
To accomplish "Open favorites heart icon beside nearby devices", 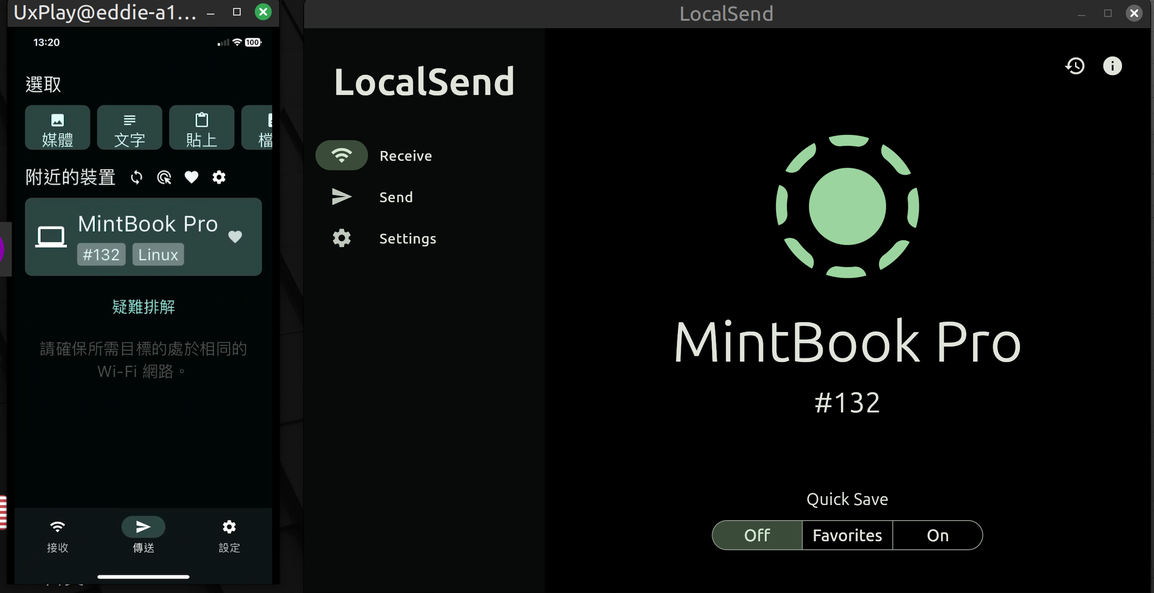I will pyautogui.click(x=191, y=177).
